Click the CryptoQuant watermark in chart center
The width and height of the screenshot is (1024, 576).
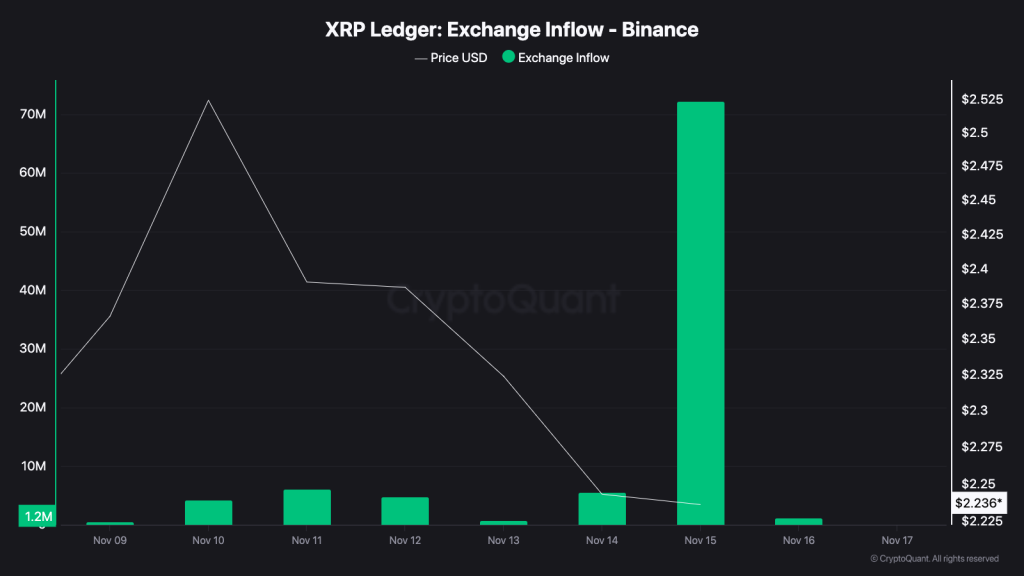pos(503,299)
